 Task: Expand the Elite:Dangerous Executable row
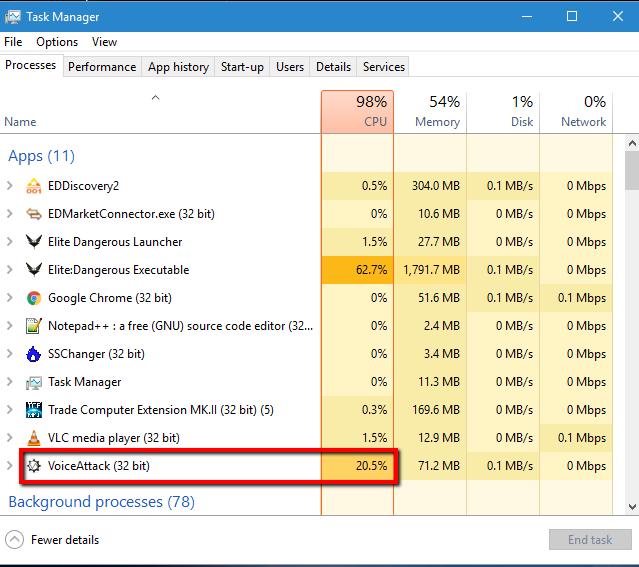(x=9, y=270)
